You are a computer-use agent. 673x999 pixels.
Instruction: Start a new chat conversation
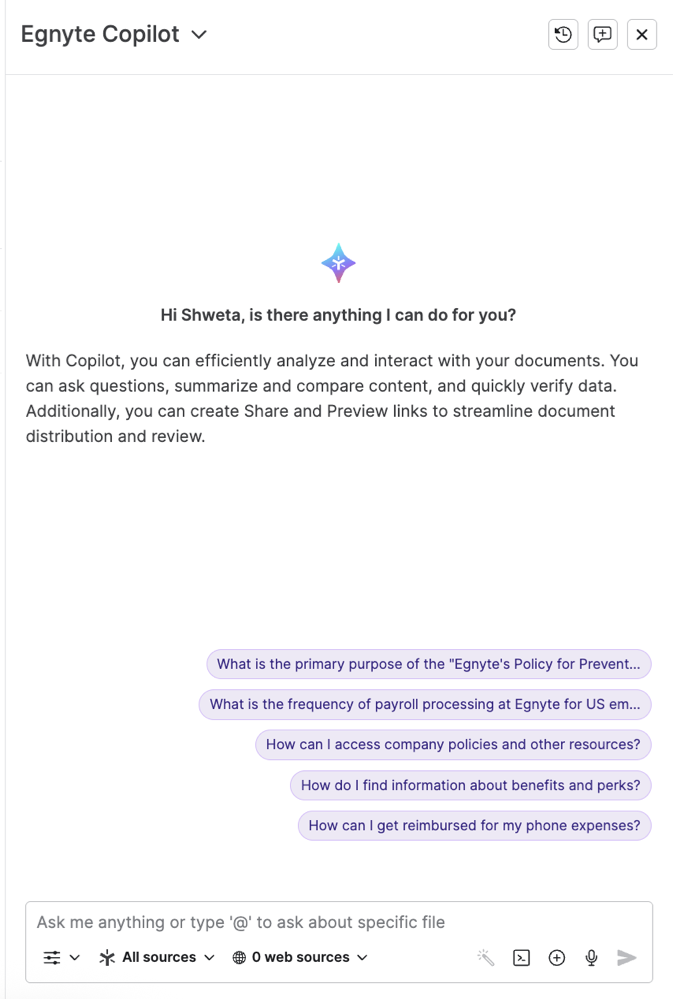point(602,34)
